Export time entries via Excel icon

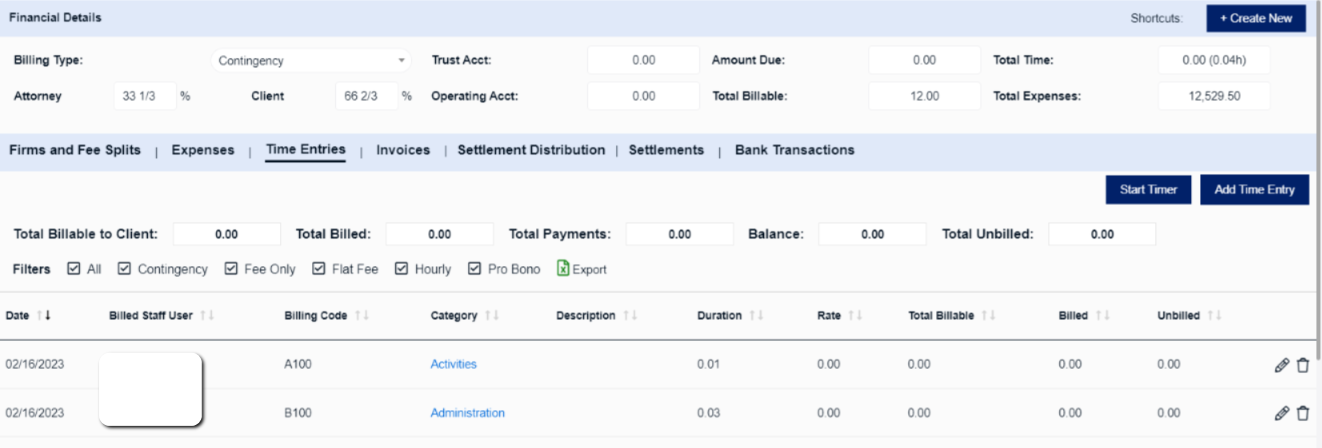563,269
